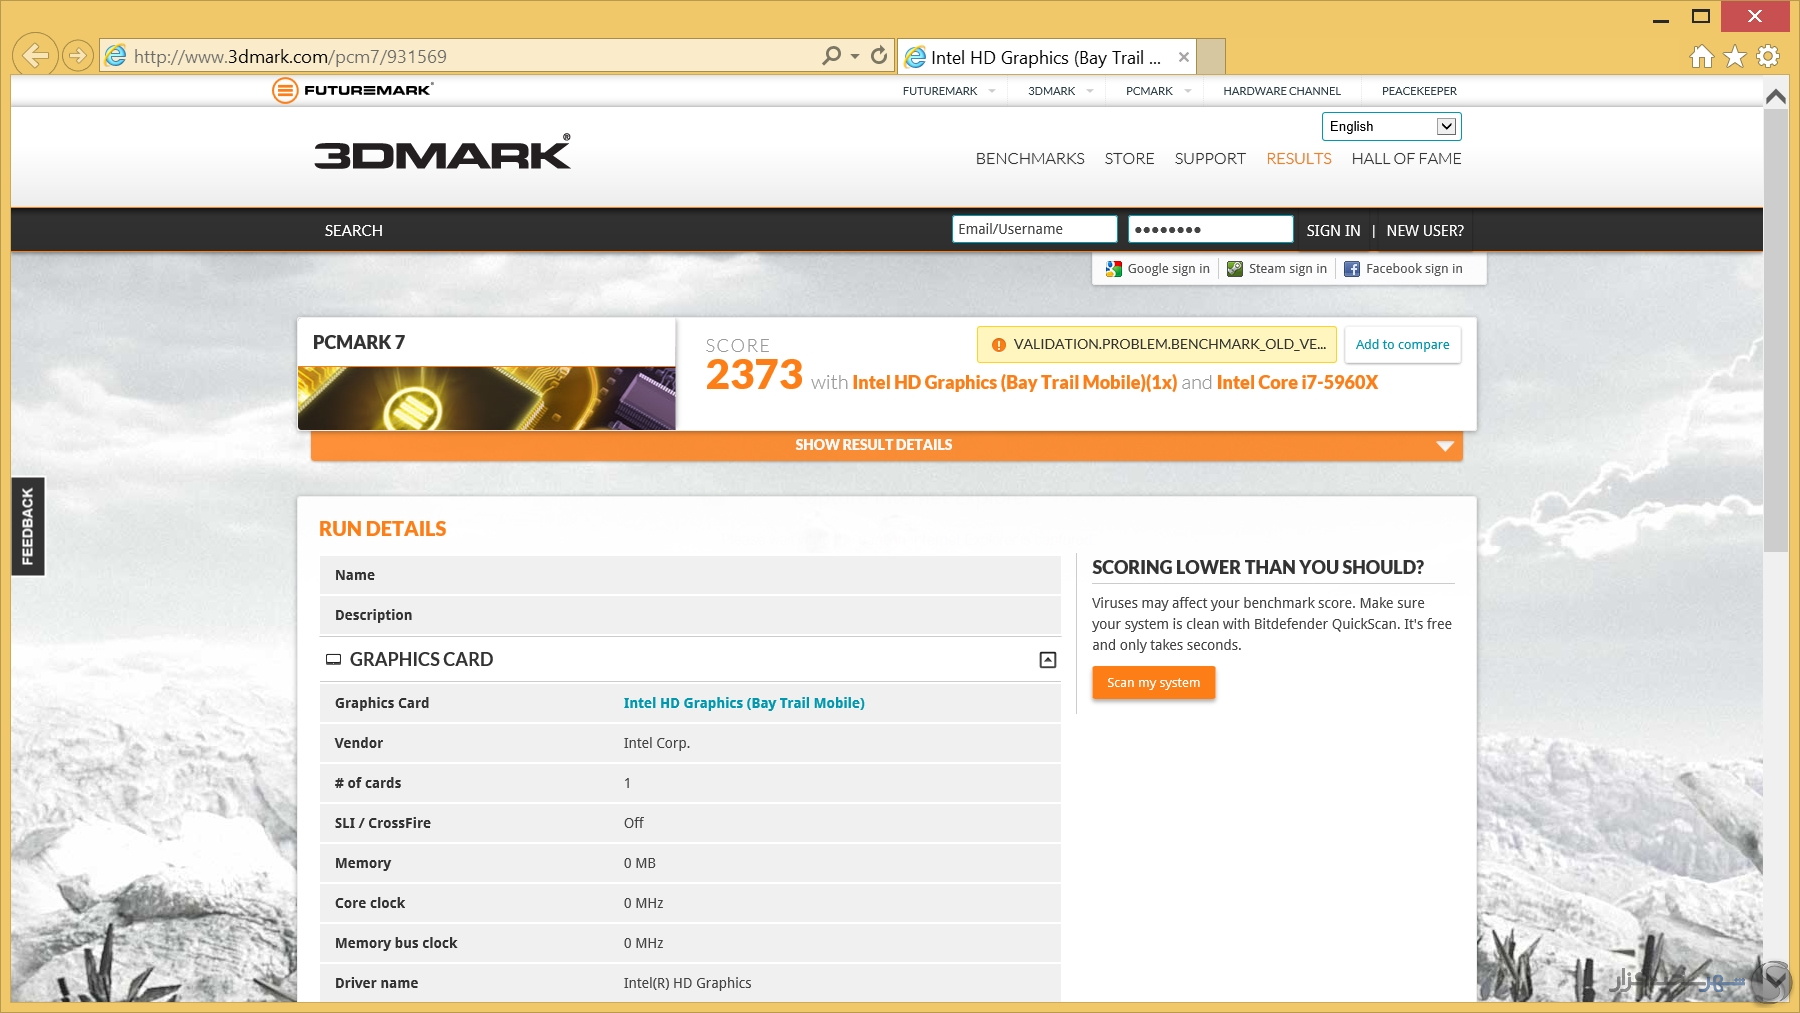Go back with browser back arrow
The width and height of the screenshot is (1800, 1013).
(35, 55)
